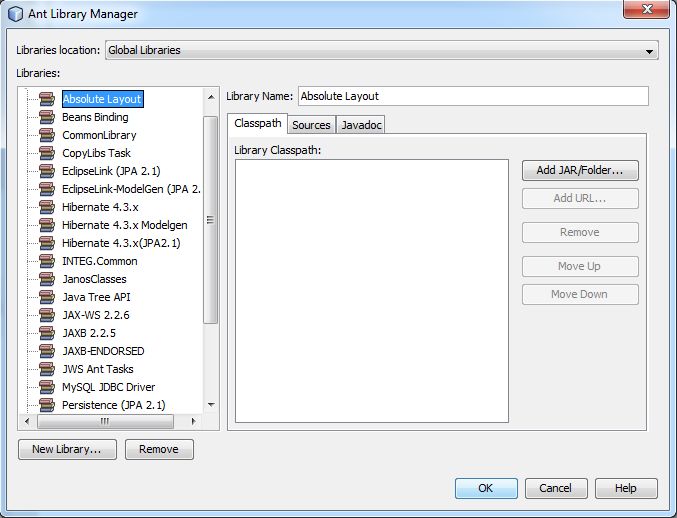
Task: Switch to the Javadoc tab
Action: (x=361, y=125)
